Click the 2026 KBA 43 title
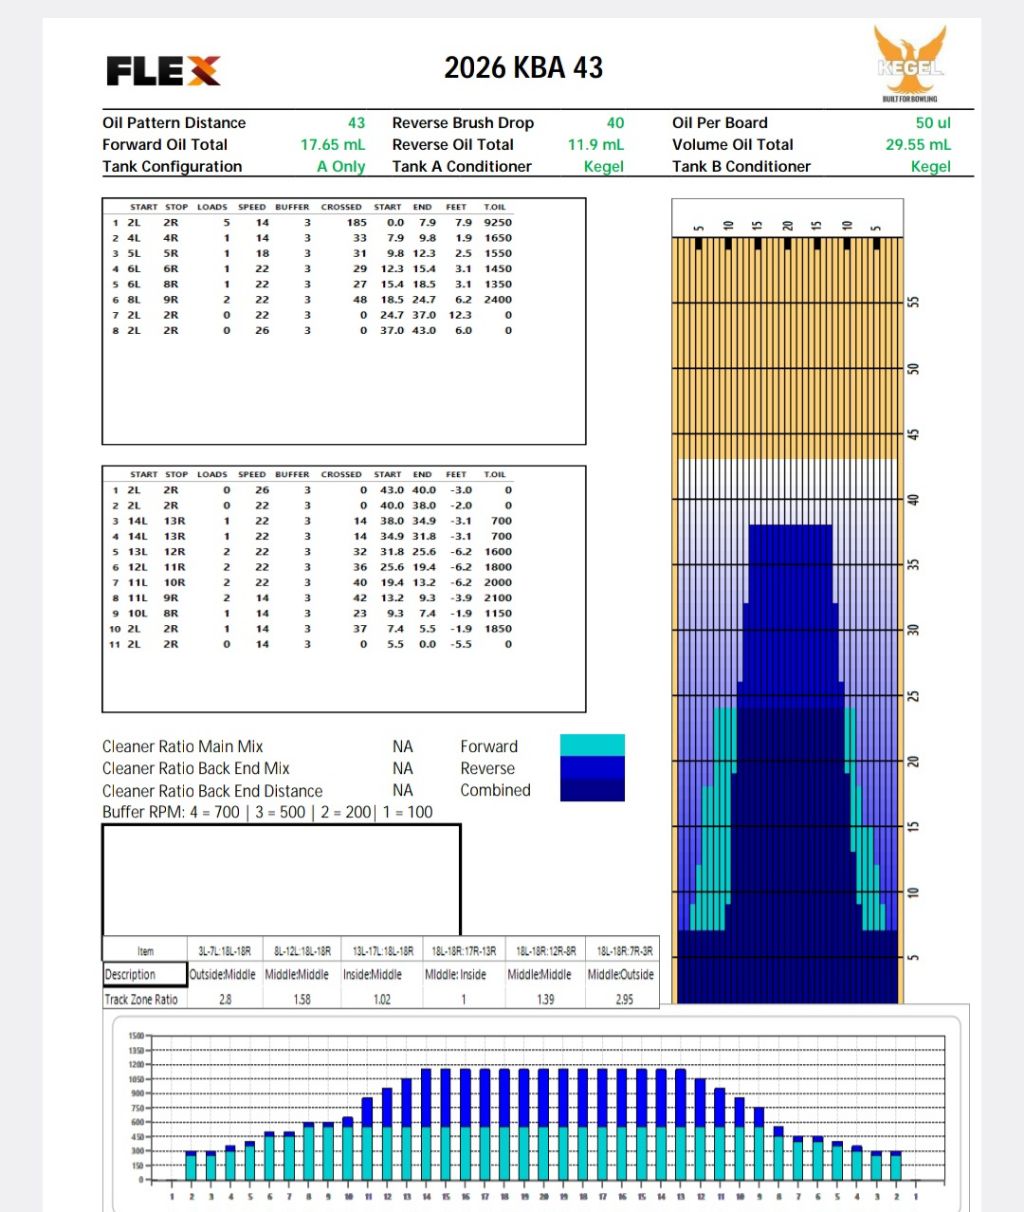Screen dimensions: 1024x1212 coord(523,68)
